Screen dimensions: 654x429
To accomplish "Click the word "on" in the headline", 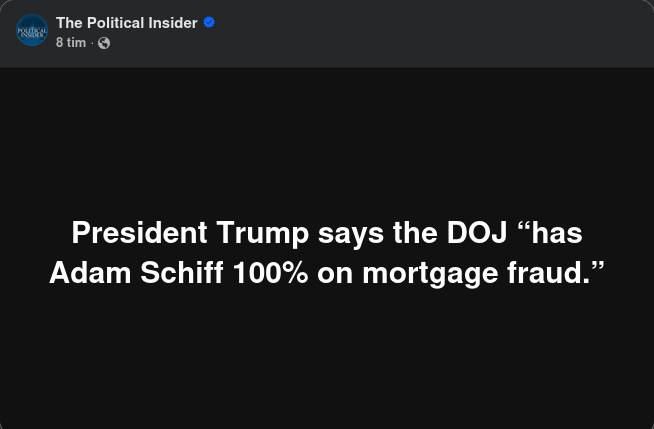I will (335, 273).
